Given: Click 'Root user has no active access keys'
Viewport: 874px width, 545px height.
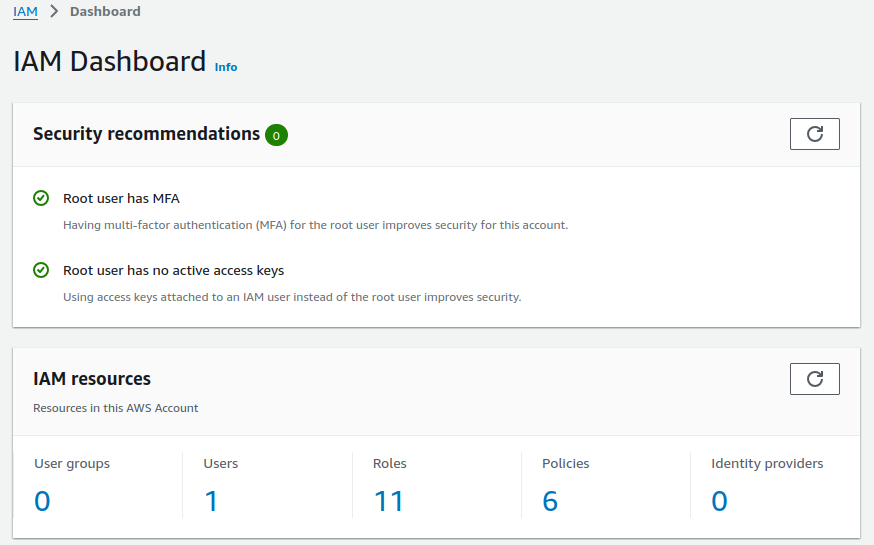Looking at the screenshot, I should (x=173, y=270).
